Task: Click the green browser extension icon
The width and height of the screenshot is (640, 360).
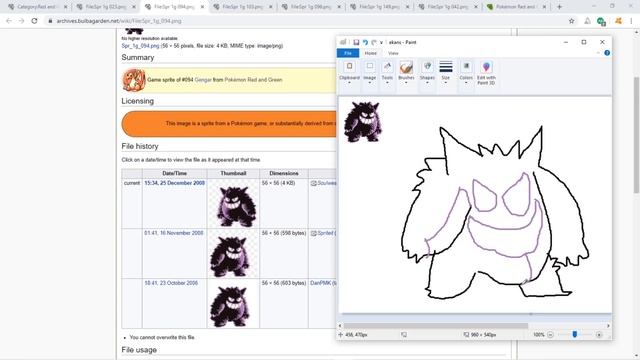Action: [x=601, y=21]
